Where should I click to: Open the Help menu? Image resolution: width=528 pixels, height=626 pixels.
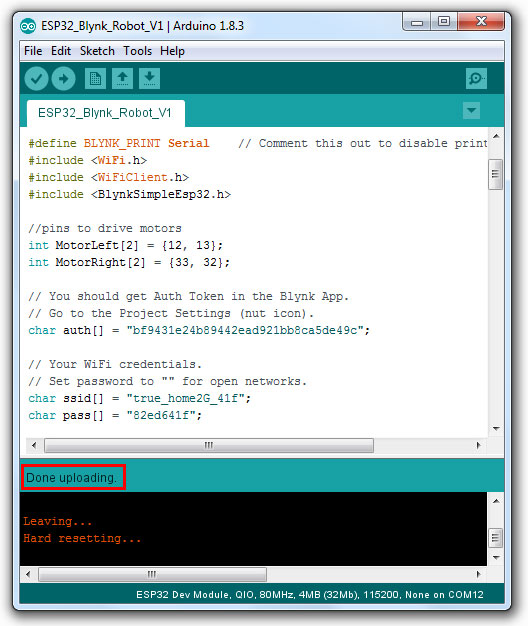tap(172, 51)
